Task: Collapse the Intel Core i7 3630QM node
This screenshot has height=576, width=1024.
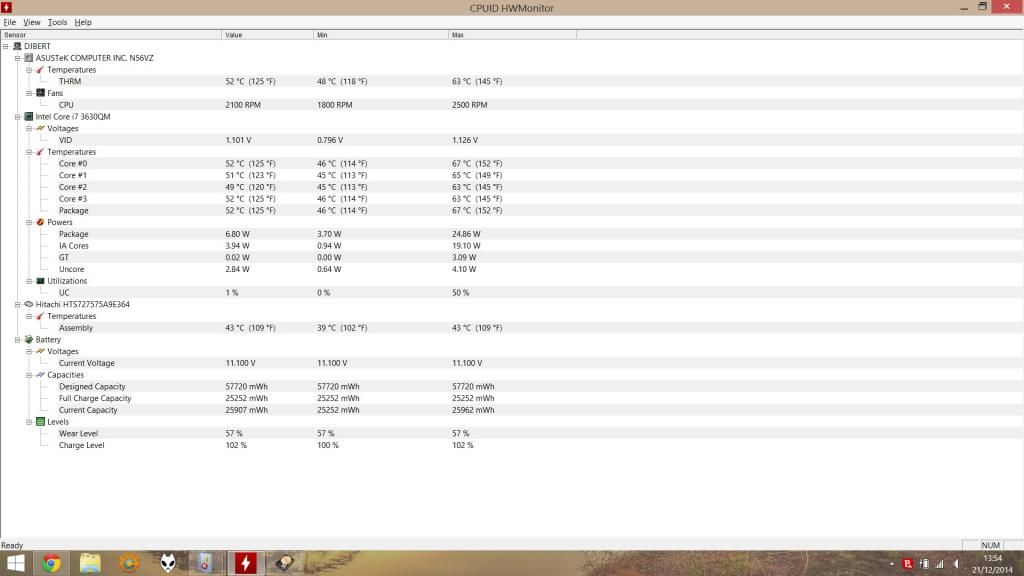Action: [x=18, y=117]
